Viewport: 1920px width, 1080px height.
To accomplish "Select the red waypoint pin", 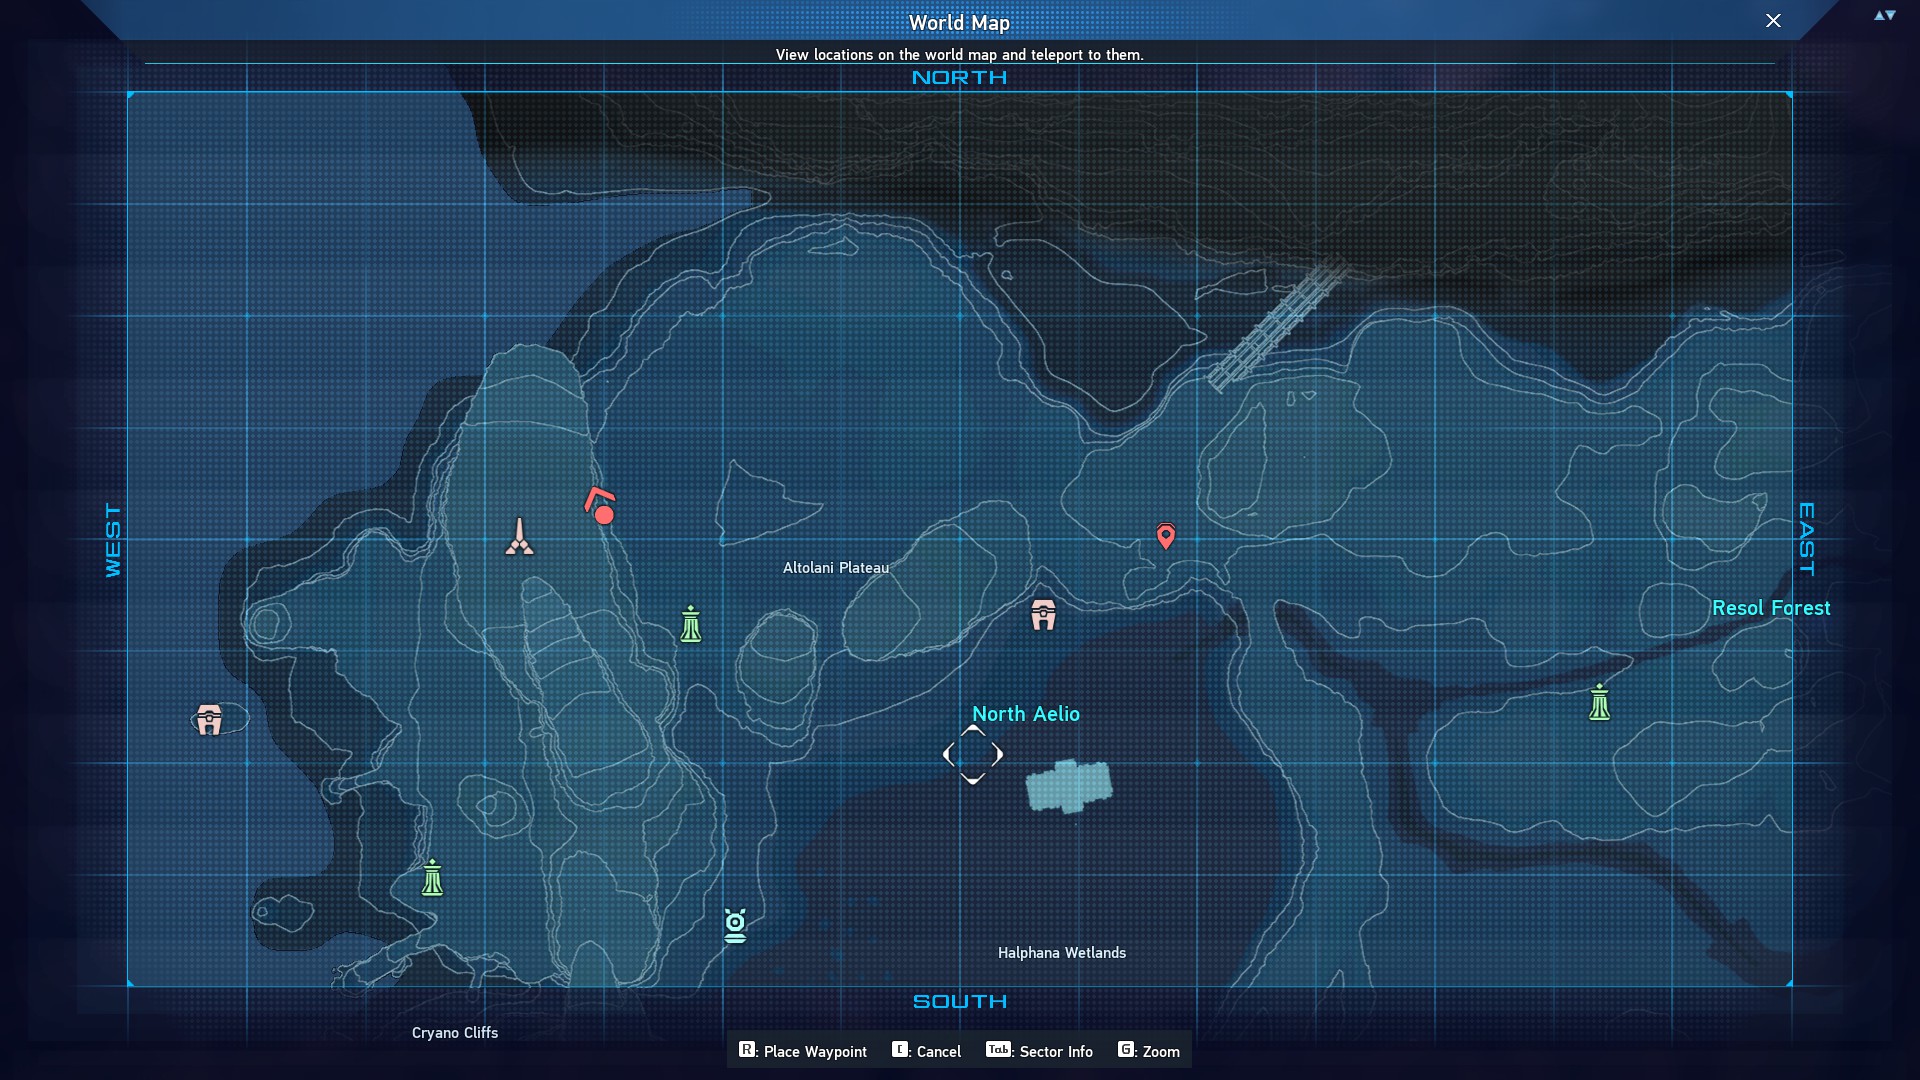I will pos(1165,536).
